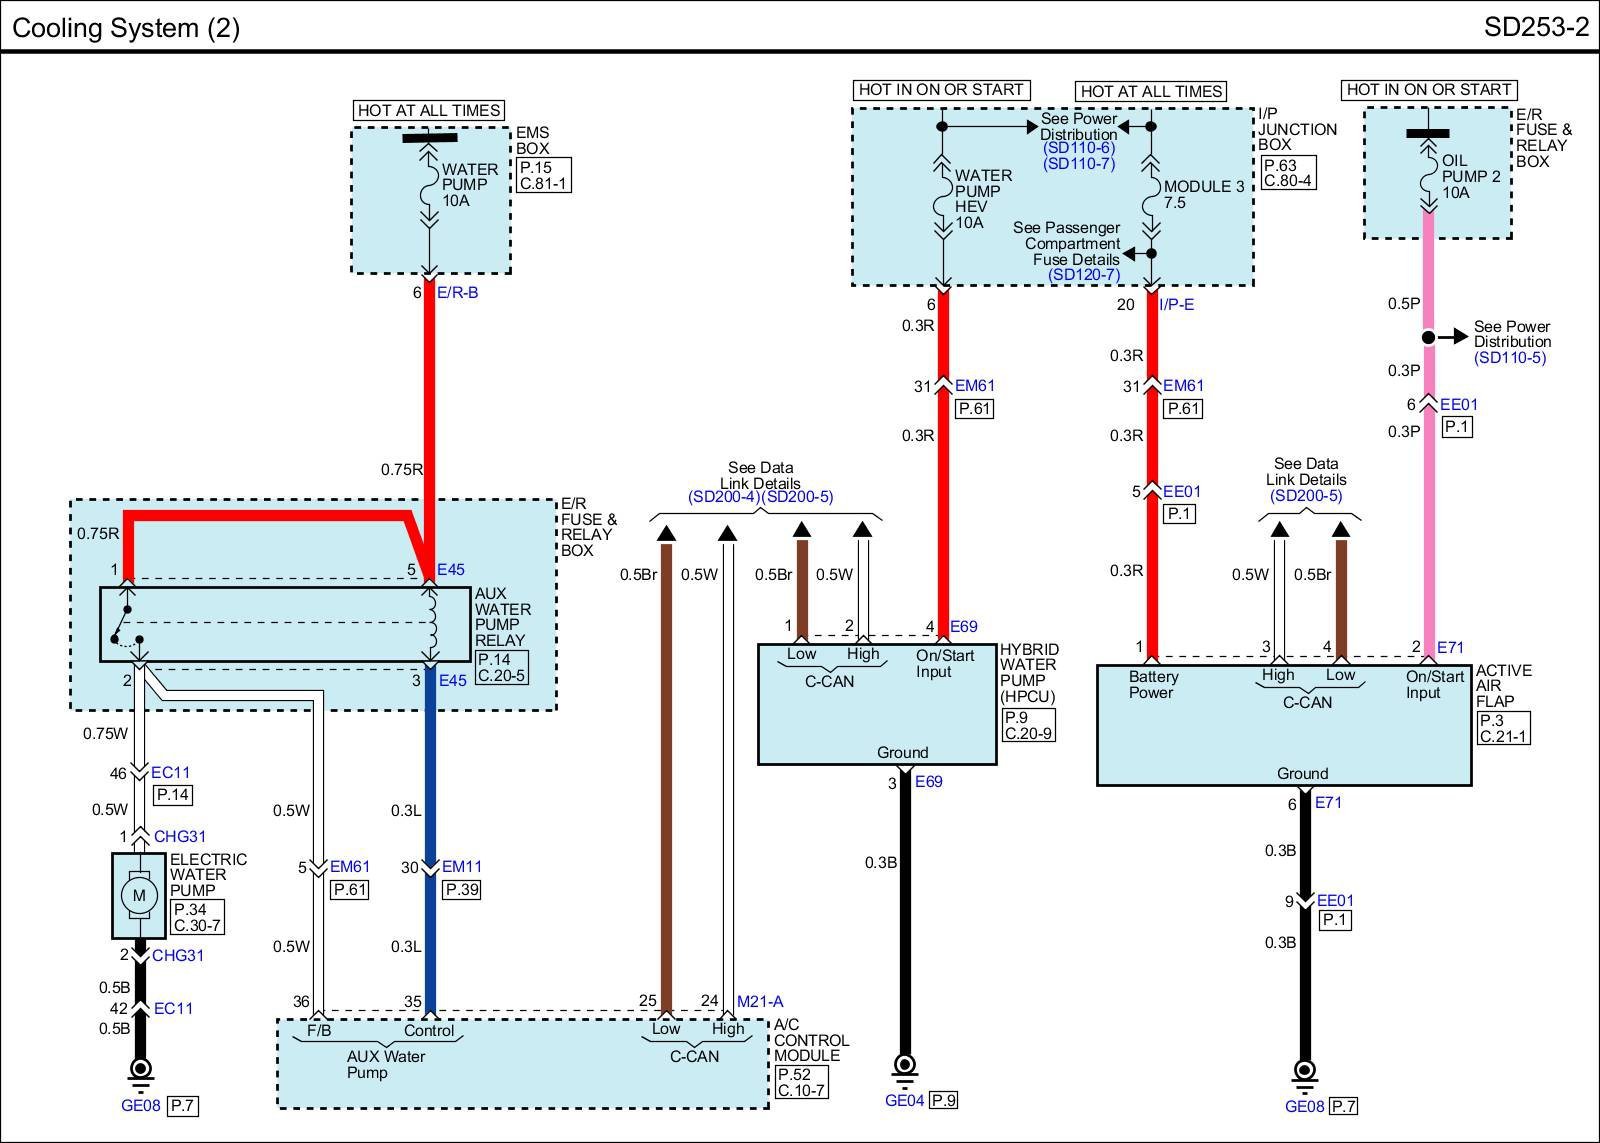This screenshot has width=1600, height=1143.
Task: Click ground symbol below the electric water pump
Action: (x=140, y=1070)
